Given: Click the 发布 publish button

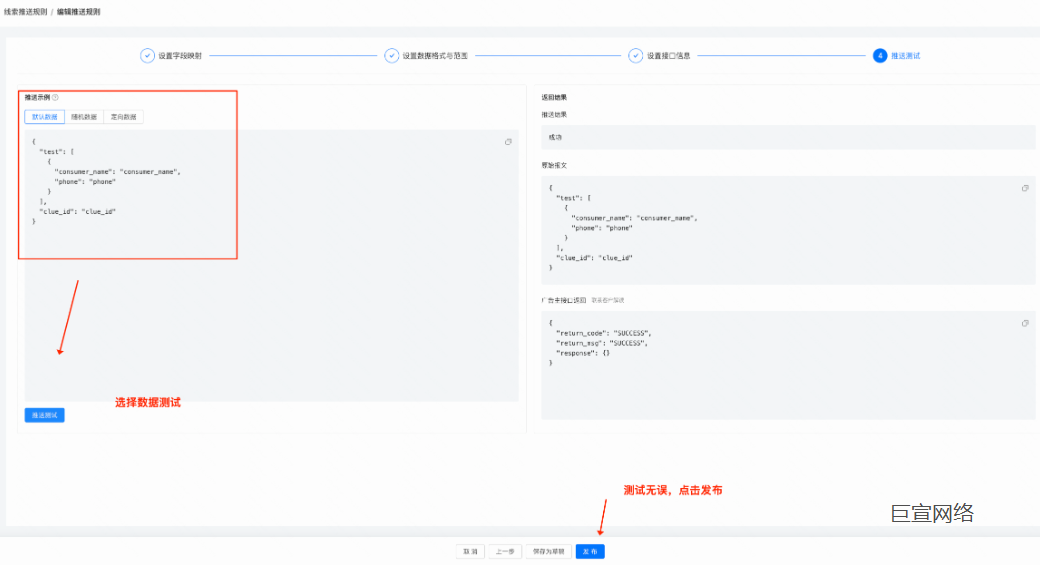Looking at the screenshot, I should (x=590, y=551).
